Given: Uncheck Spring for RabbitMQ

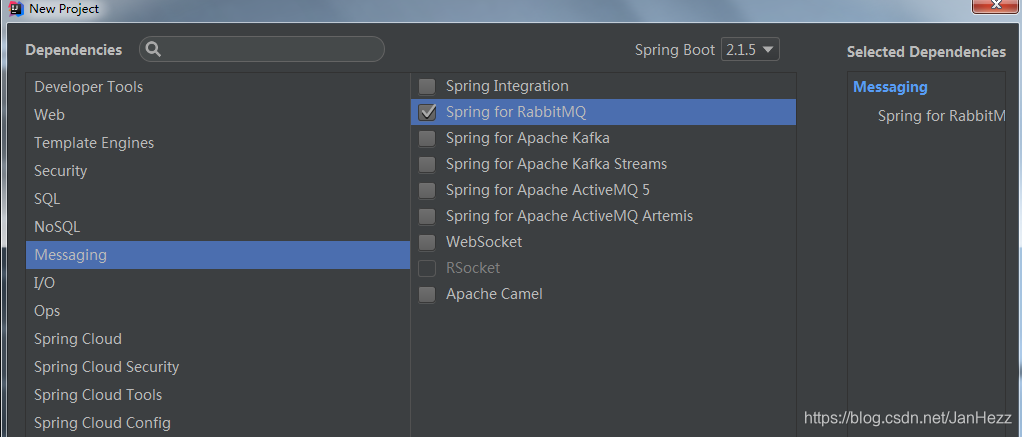Looking at the screenshot, I should pyautogui.click(x=427, y=112).
